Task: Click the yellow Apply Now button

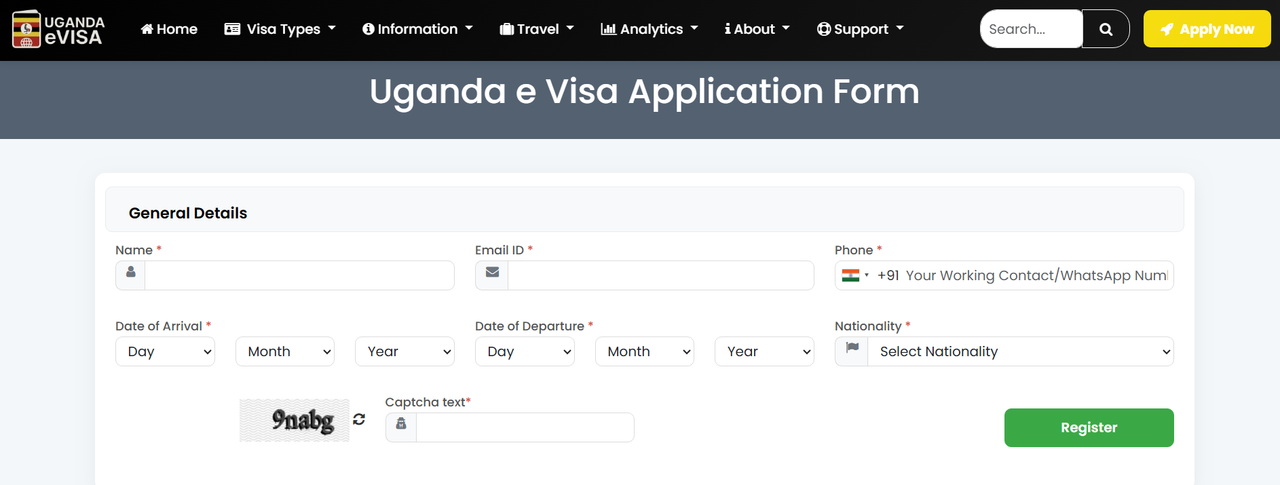Action: 1207,29
